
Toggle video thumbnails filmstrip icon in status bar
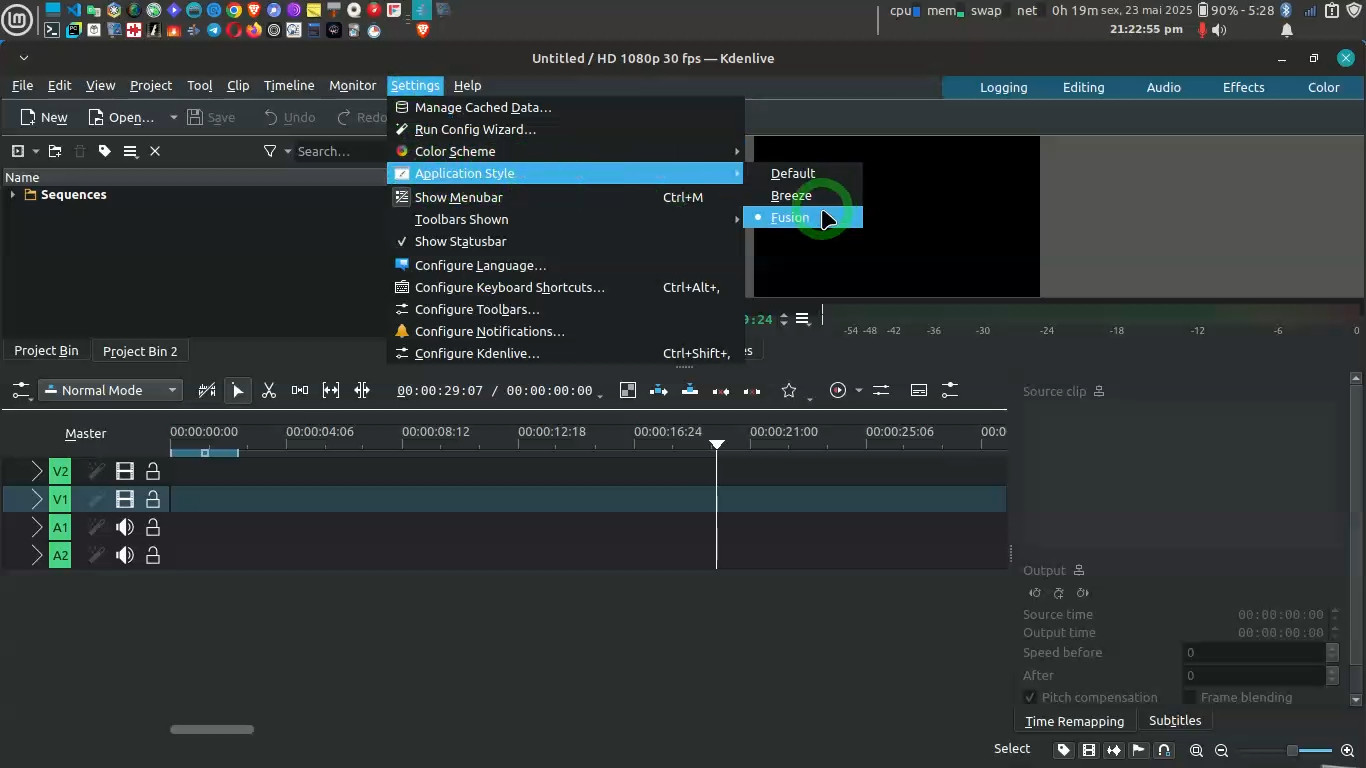click(1089, 750)
